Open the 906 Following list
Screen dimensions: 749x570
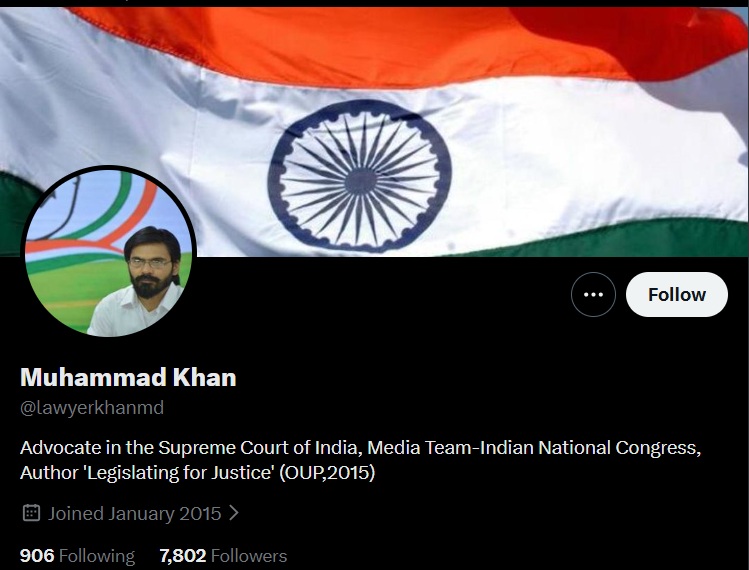point(77,556)
